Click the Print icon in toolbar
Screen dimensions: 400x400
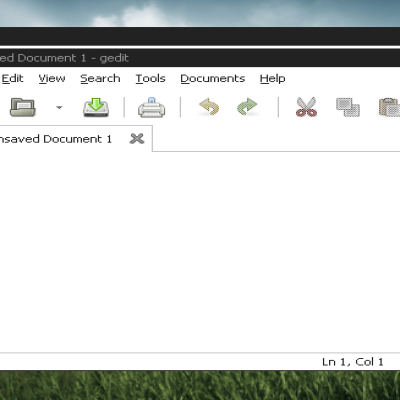152,107
